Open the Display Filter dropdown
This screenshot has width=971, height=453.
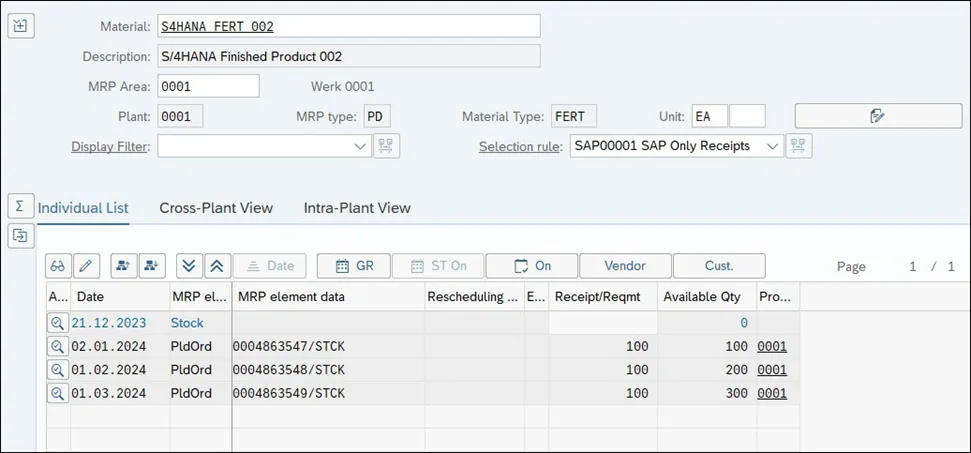coord(361,146)
